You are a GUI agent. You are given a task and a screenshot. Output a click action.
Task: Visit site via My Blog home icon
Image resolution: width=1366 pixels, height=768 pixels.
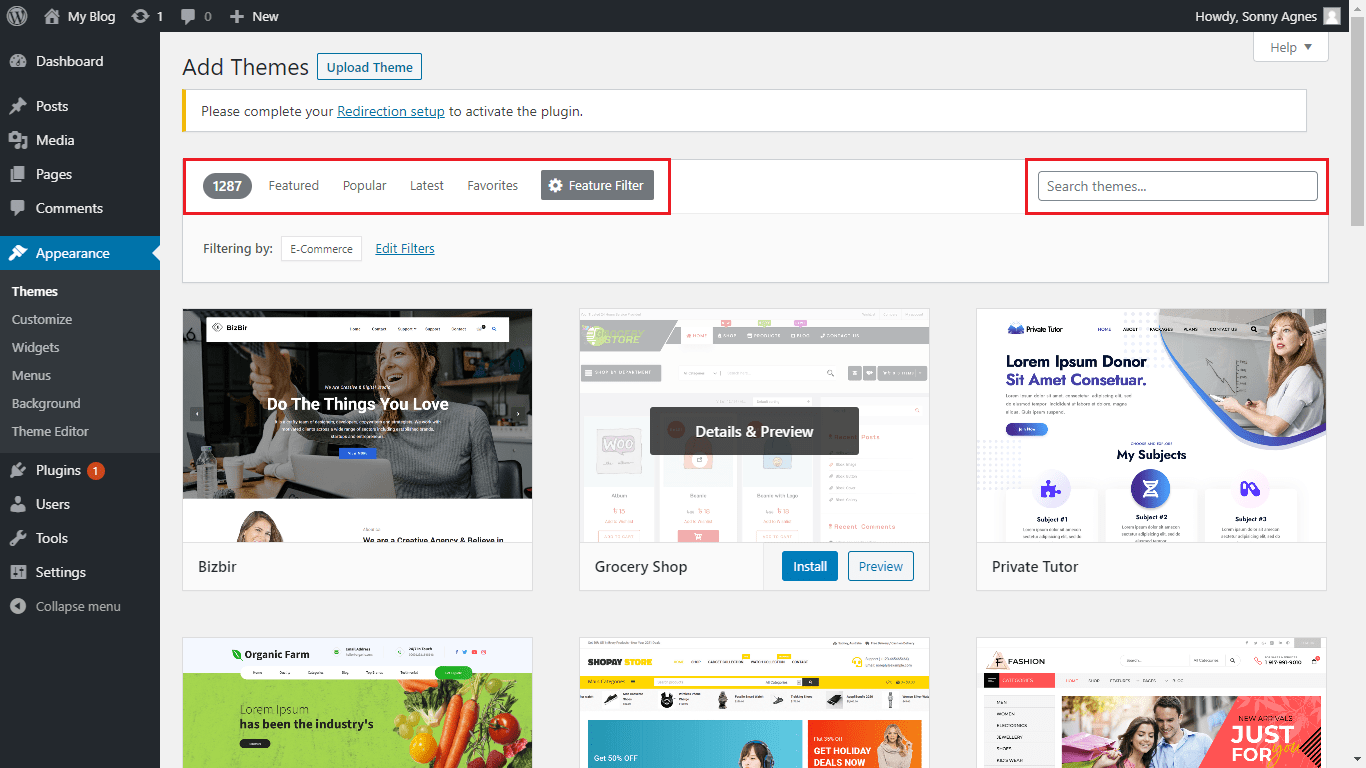[52, 16]
